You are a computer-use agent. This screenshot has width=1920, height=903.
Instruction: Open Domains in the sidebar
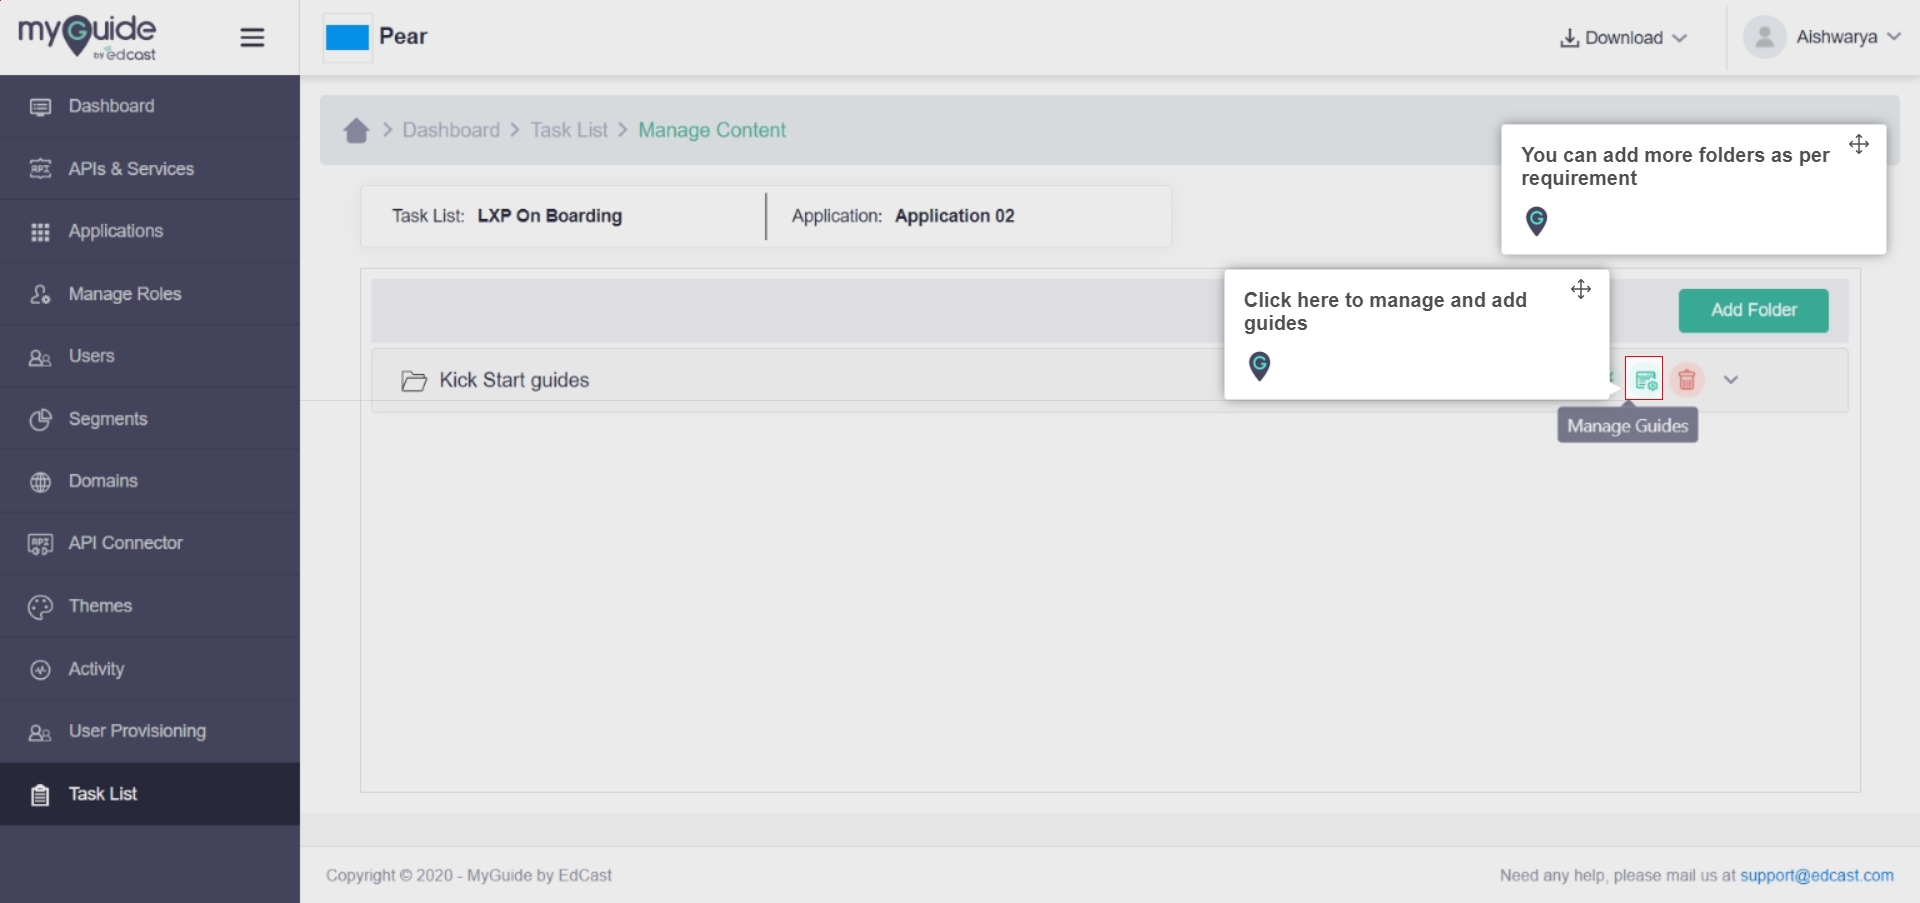(x=150, y=481)
